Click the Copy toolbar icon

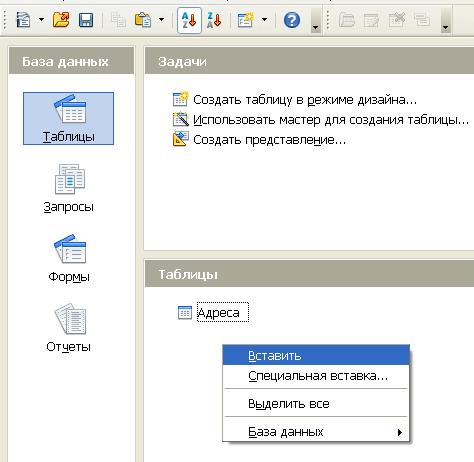[118, 20]
